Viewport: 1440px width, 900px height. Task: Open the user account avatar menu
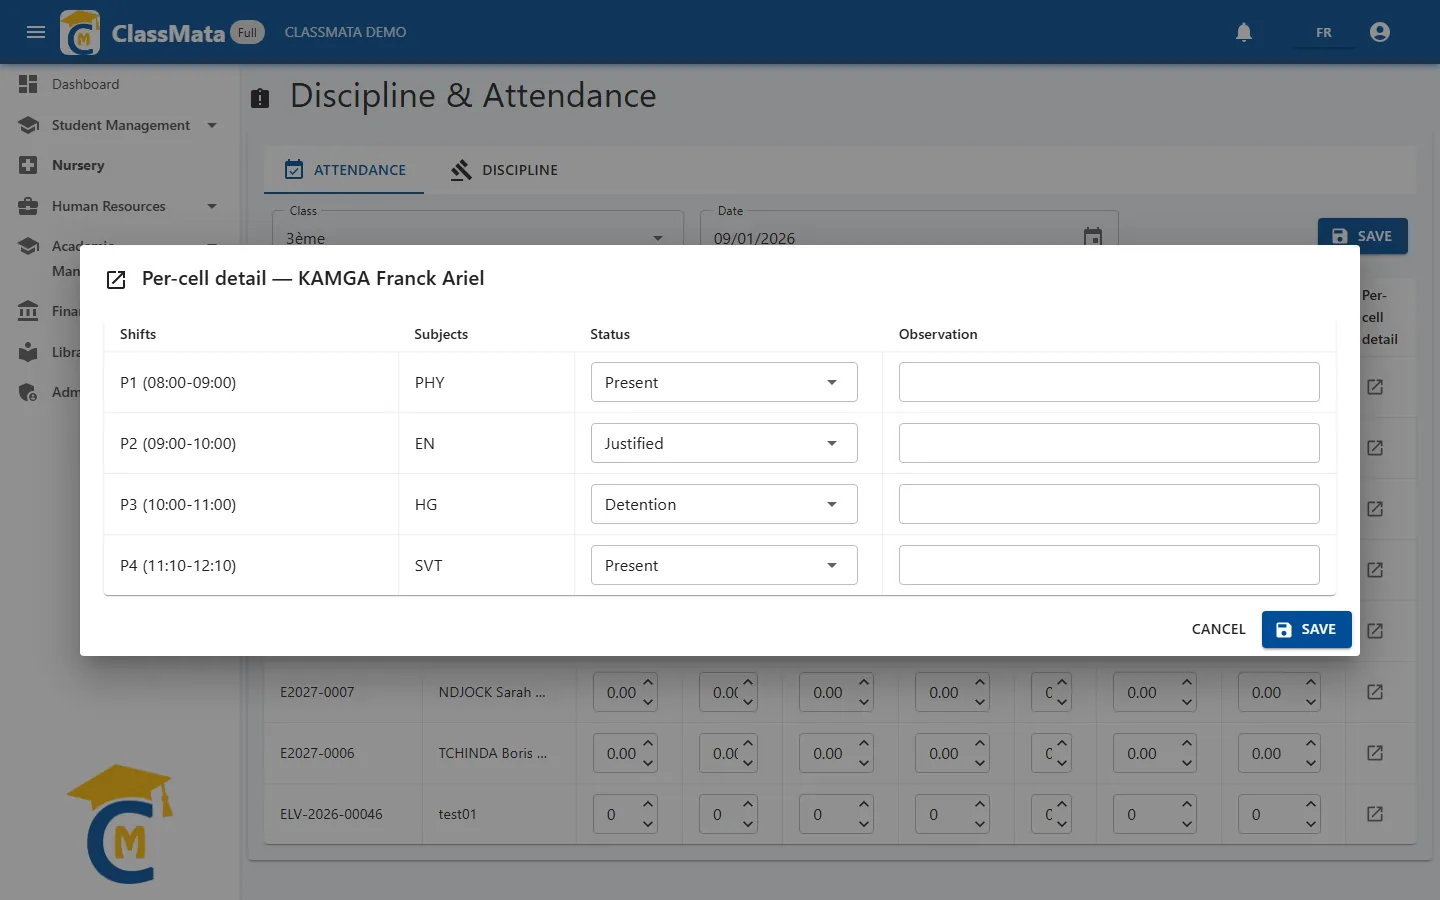(x=1380, y=32)
